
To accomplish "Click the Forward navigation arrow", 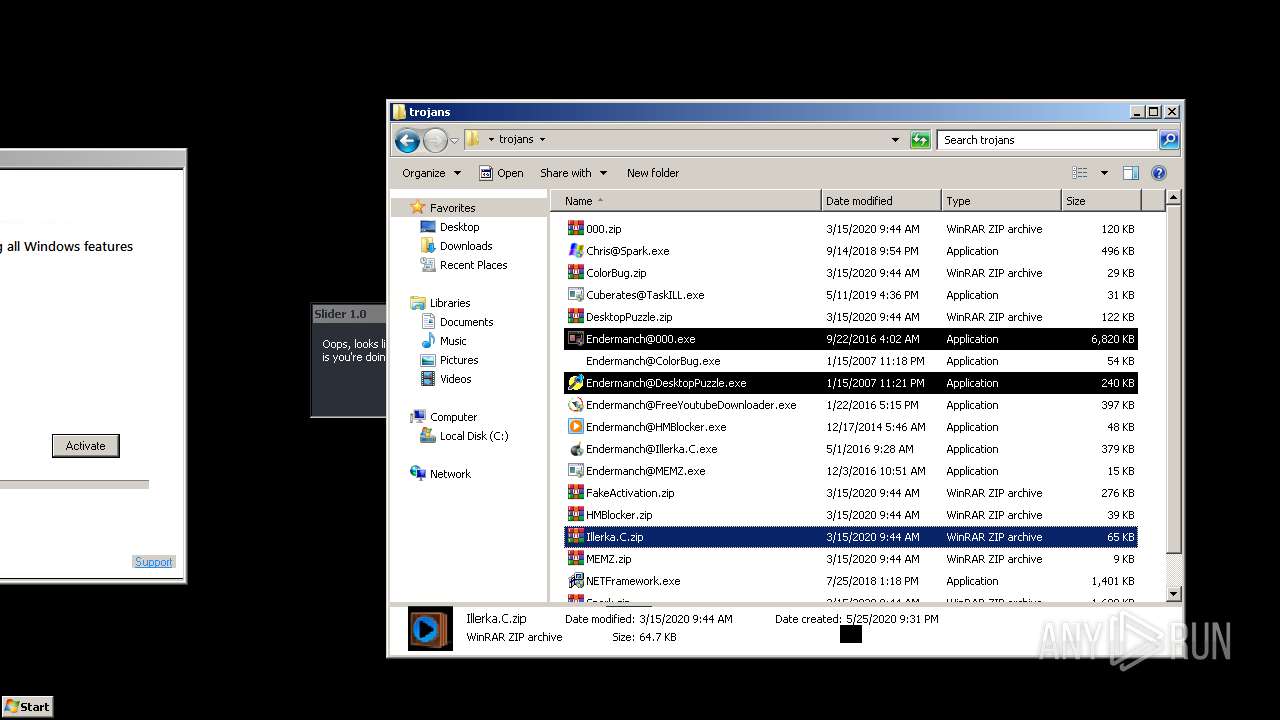I will (435, 140).
